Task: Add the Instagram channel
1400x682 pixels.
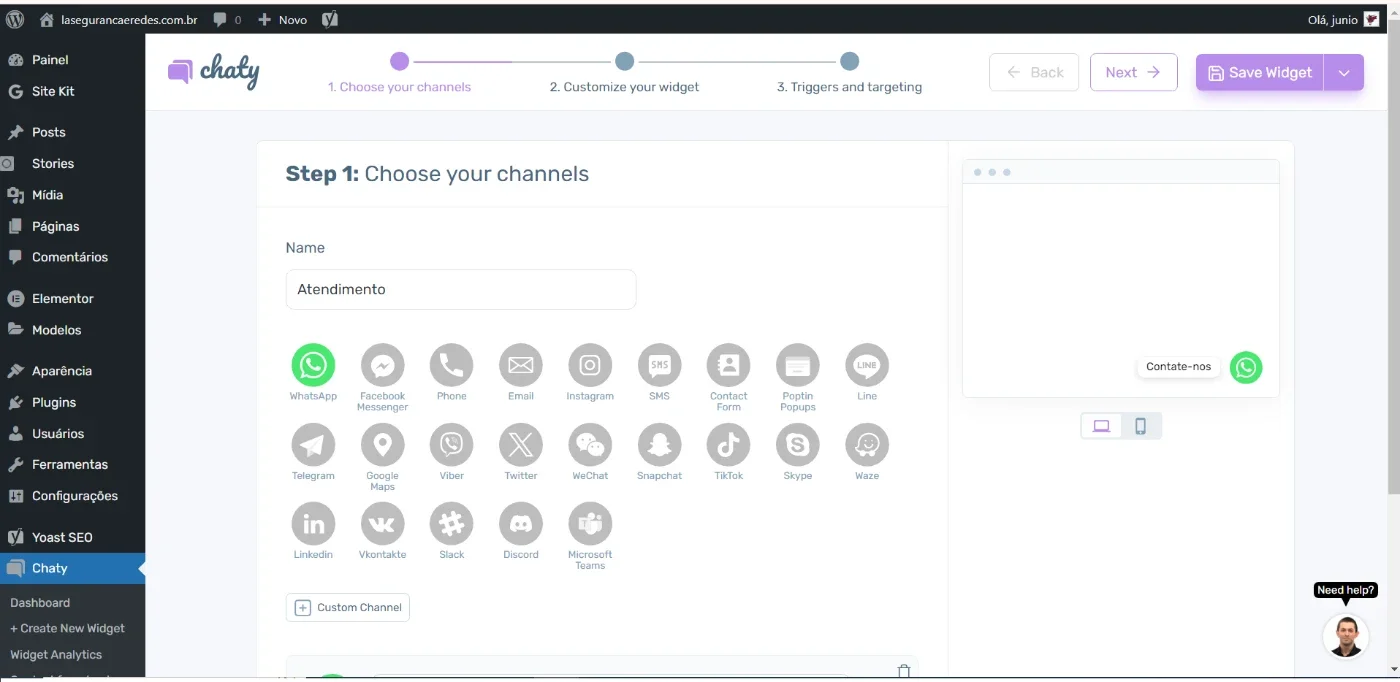Action: (x=590, y=365)
